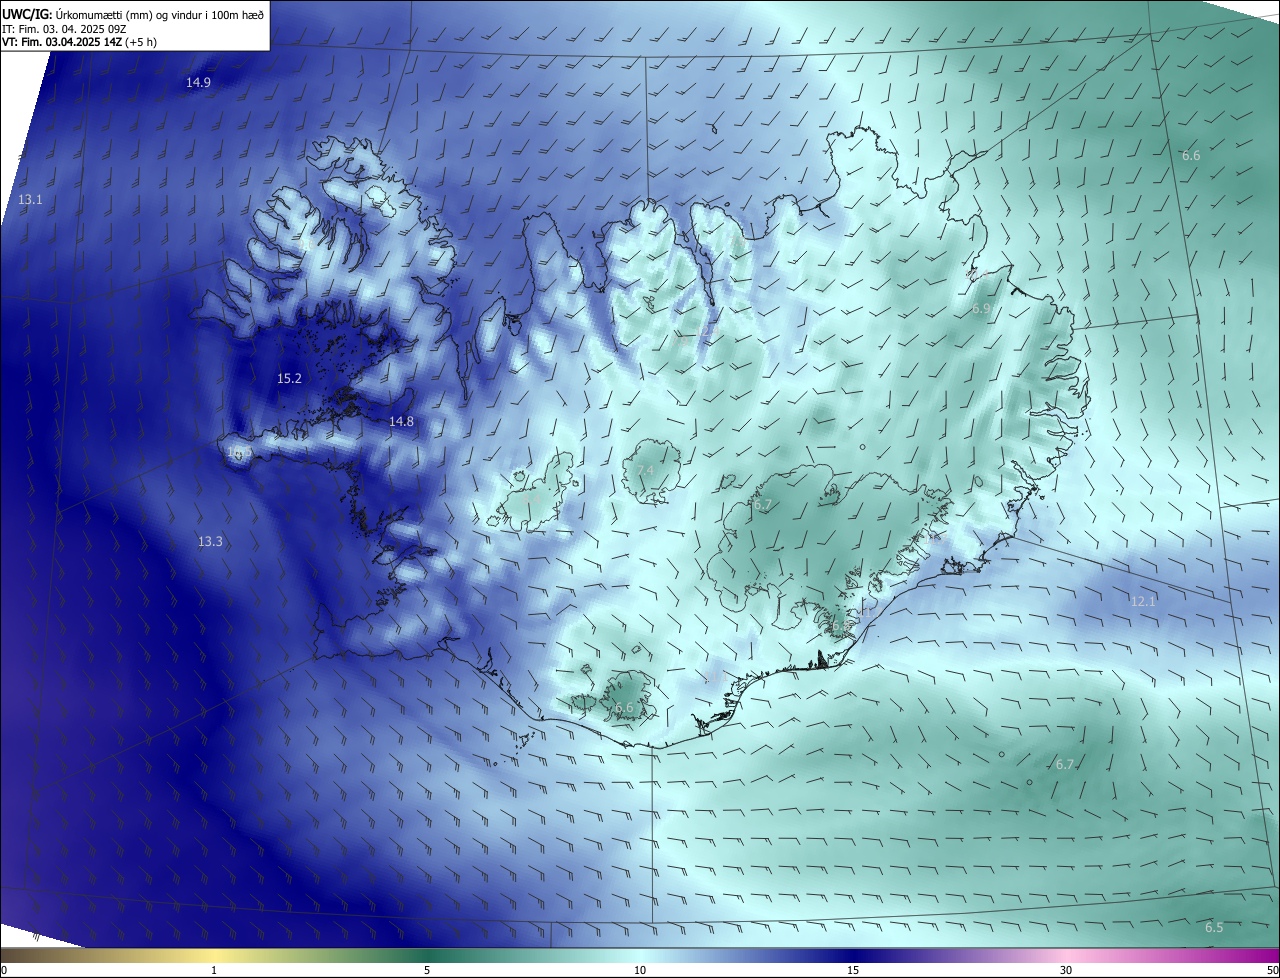This screenshot has width=1280, height=978.
Task: Click the 6.7 value over the southeast ocean
Action: click(1065, 764)
